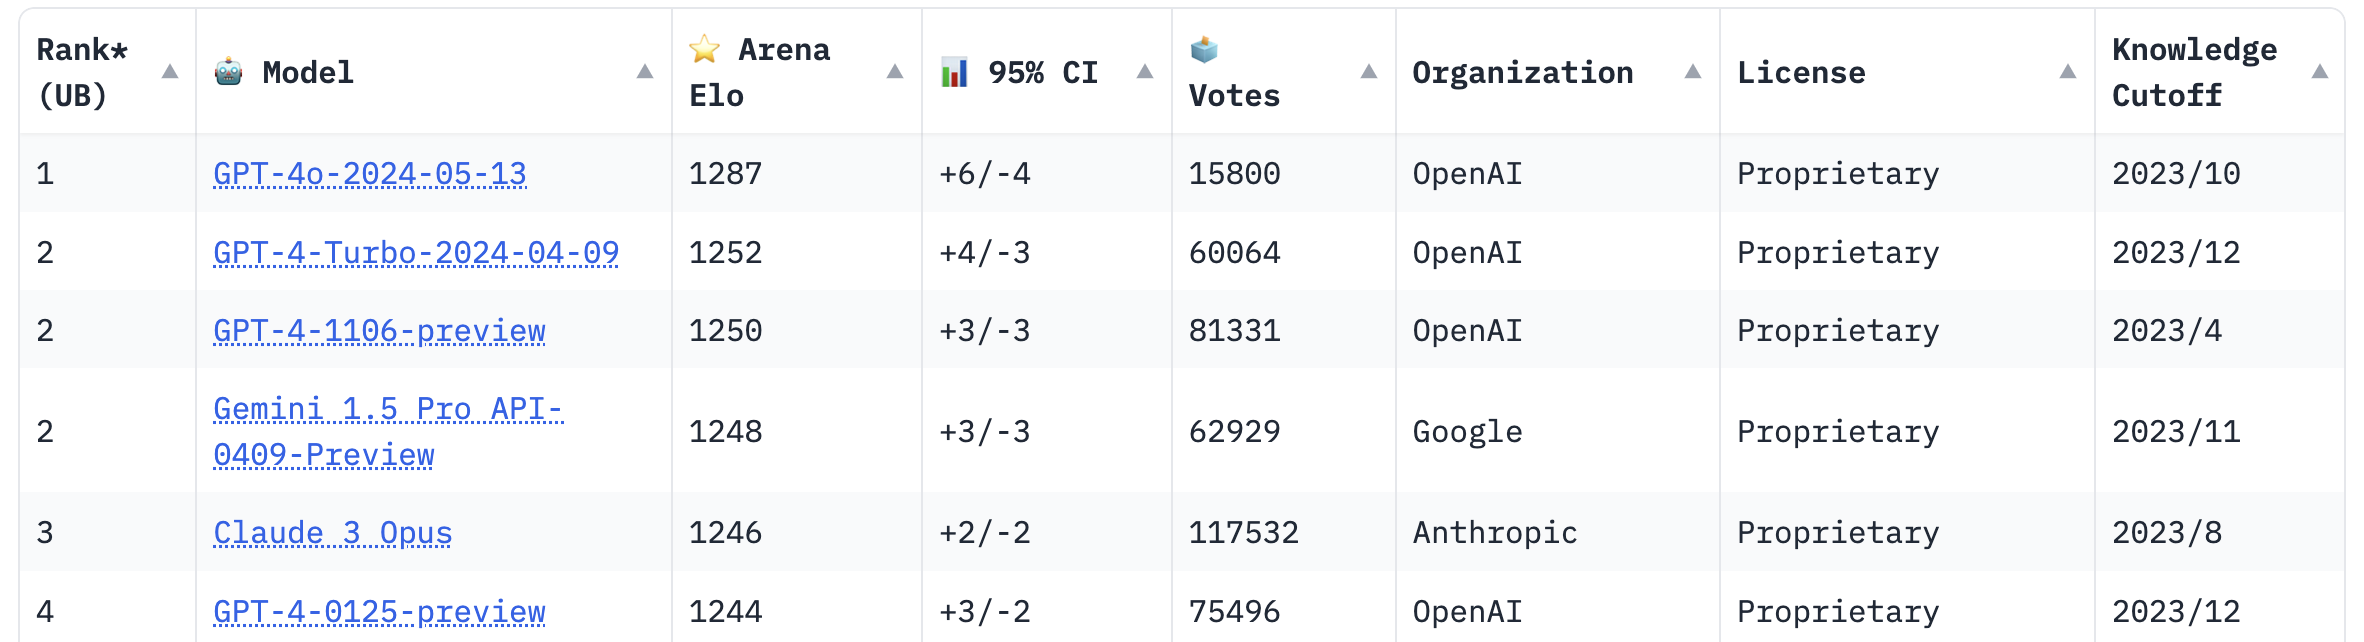Click the star icon beside Arena Elo

pos(705,48)
